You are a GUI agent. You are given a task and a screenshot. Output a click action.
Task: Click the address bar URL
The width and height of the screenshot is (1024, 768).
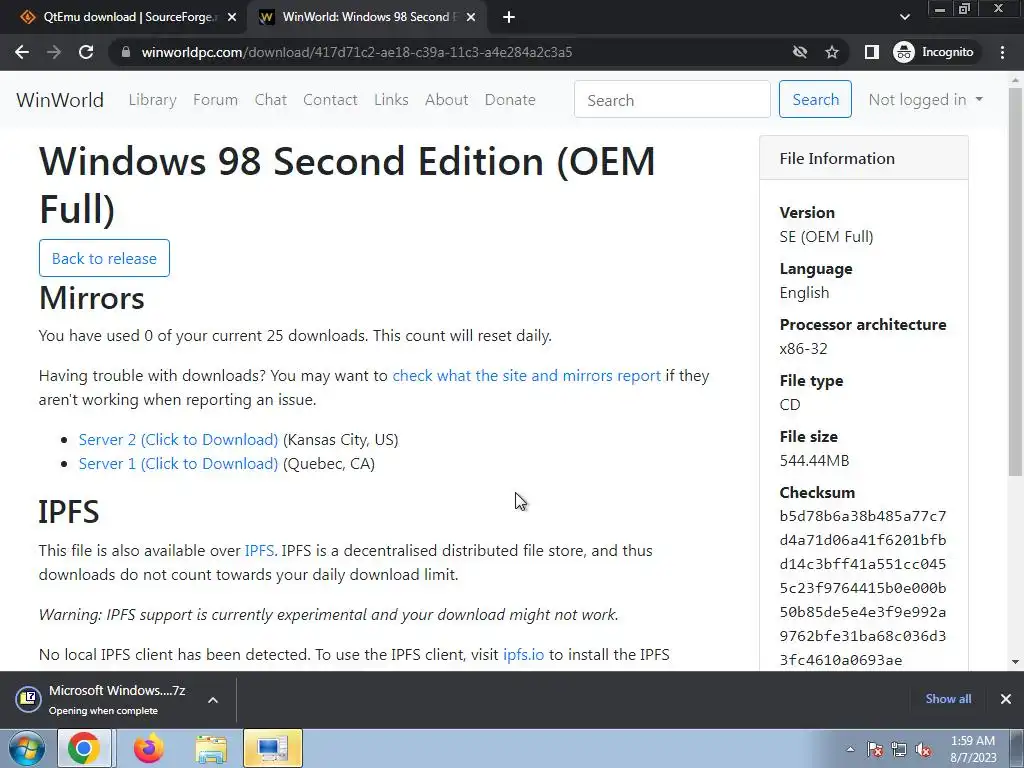357,52
